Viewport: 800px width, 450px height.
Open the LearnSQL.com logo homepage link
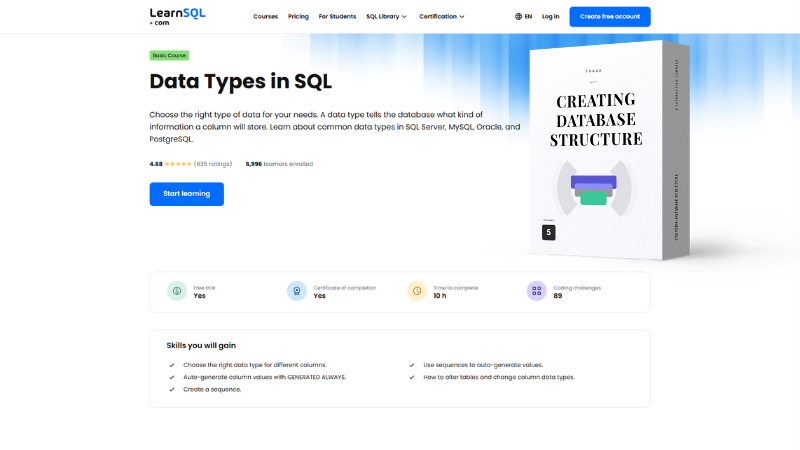177,16
